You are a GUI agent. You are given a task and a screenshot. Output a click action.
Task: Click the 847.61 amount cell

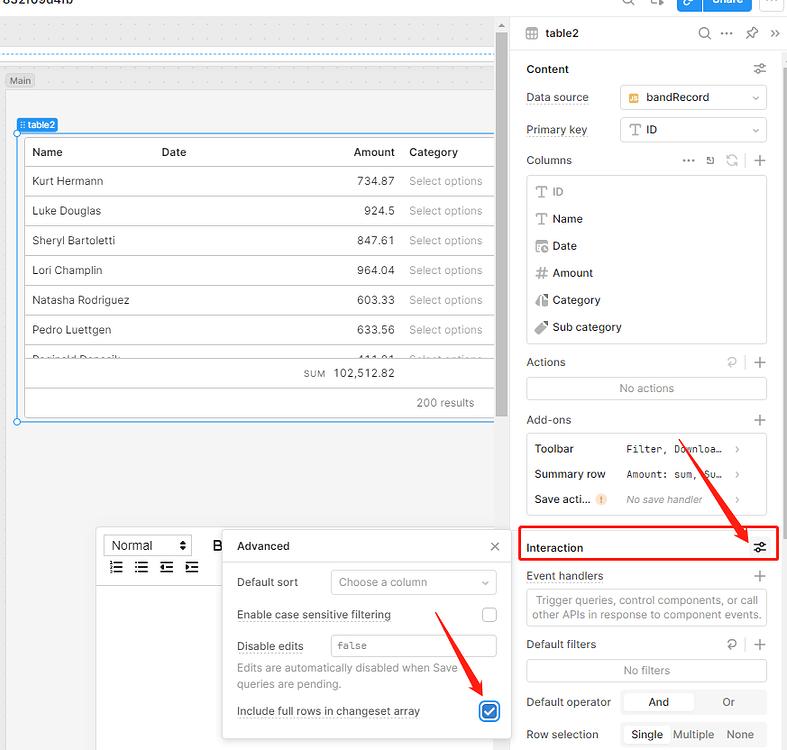[375, 240]
